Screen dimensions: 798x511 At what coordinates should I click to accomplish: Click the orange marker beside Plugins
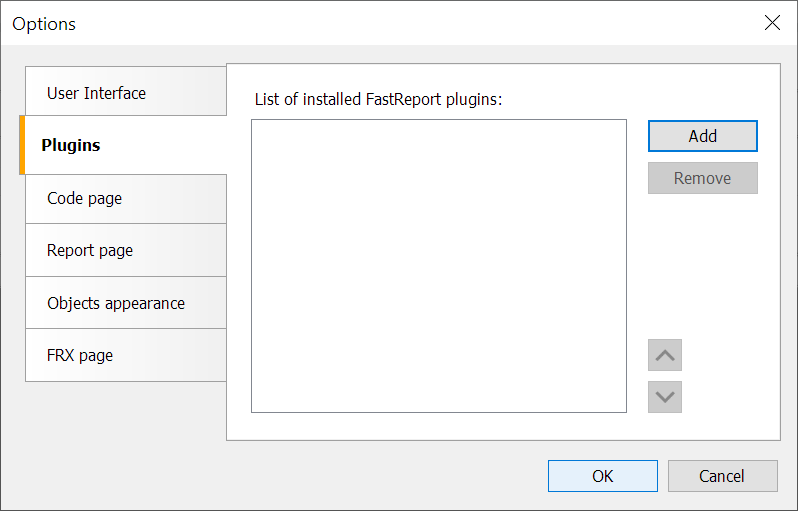22,145
